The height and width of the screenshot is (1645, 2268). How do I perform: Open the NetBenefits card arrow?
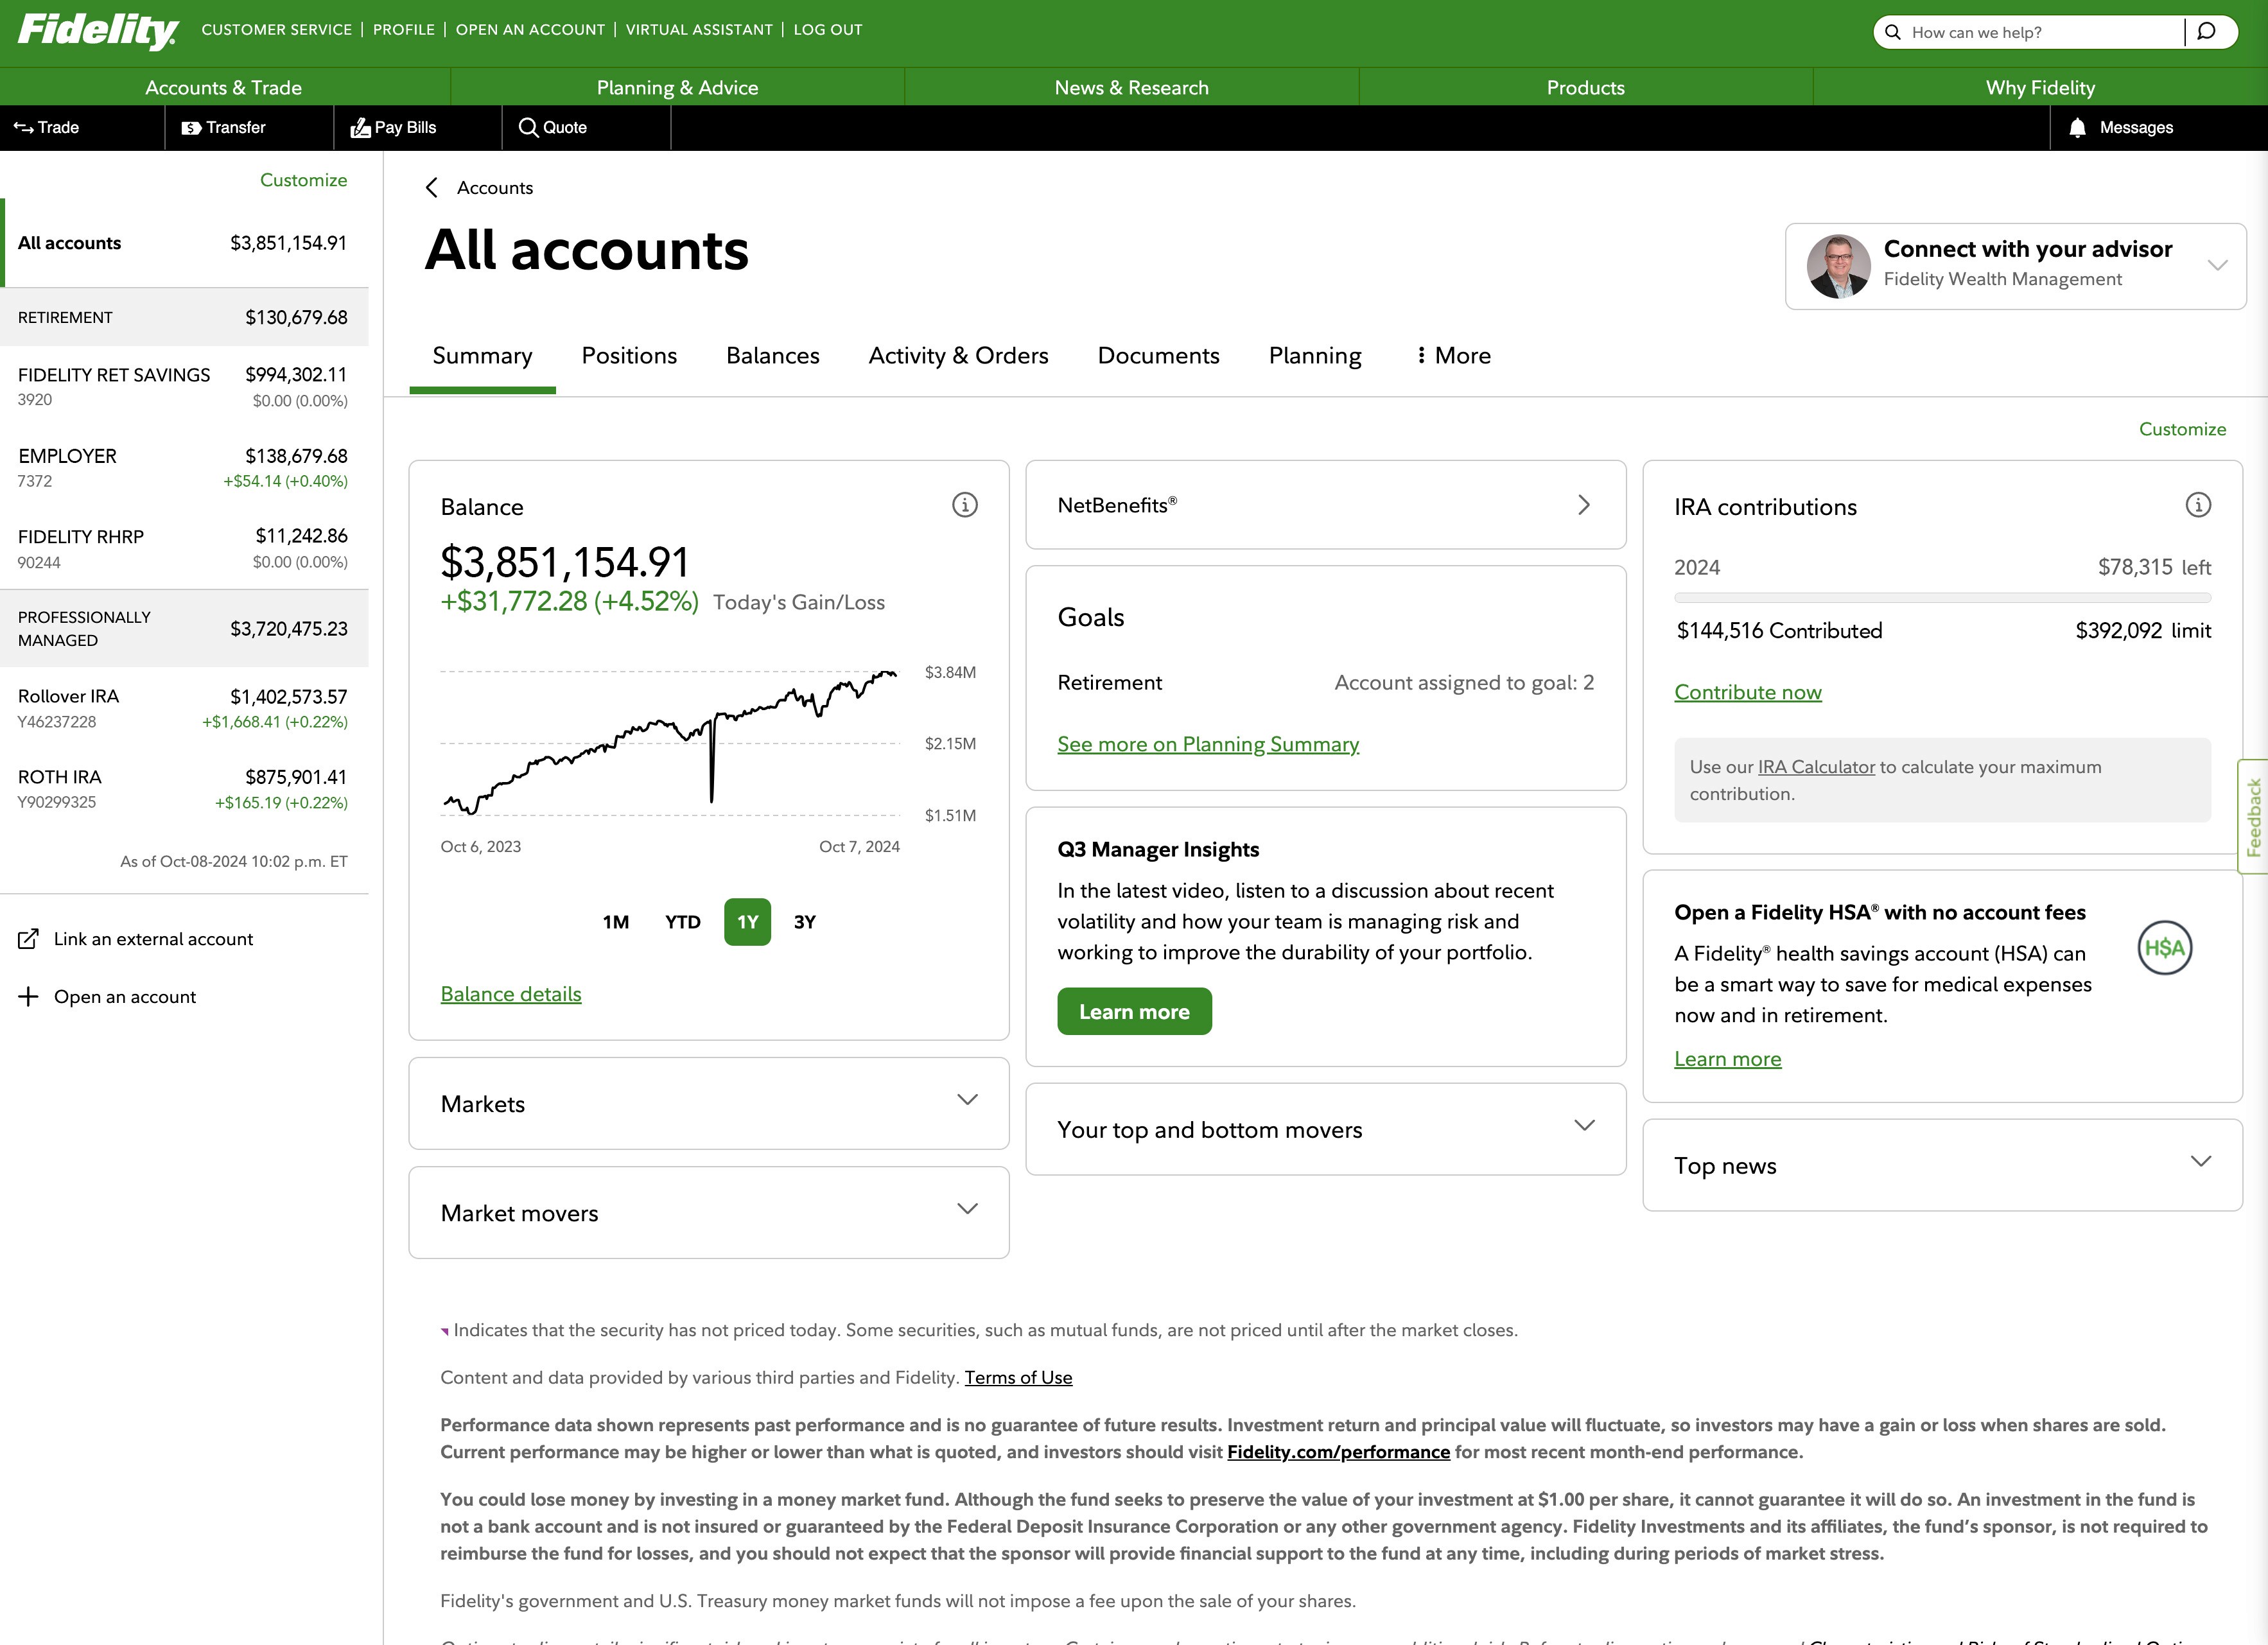(1583, 505)
